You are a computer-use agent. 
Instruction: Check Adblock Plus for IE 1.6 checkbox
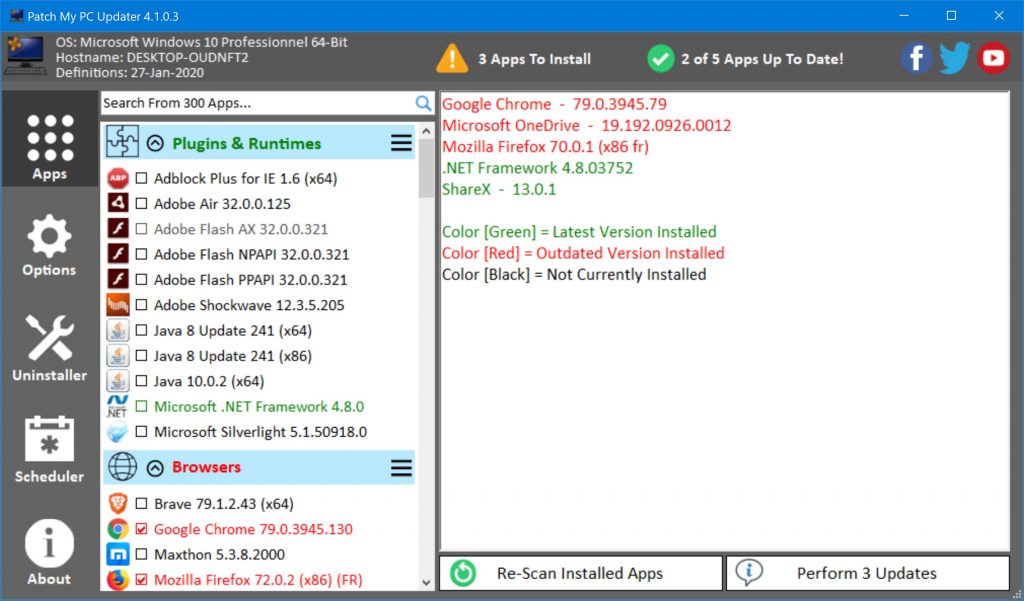141,178
